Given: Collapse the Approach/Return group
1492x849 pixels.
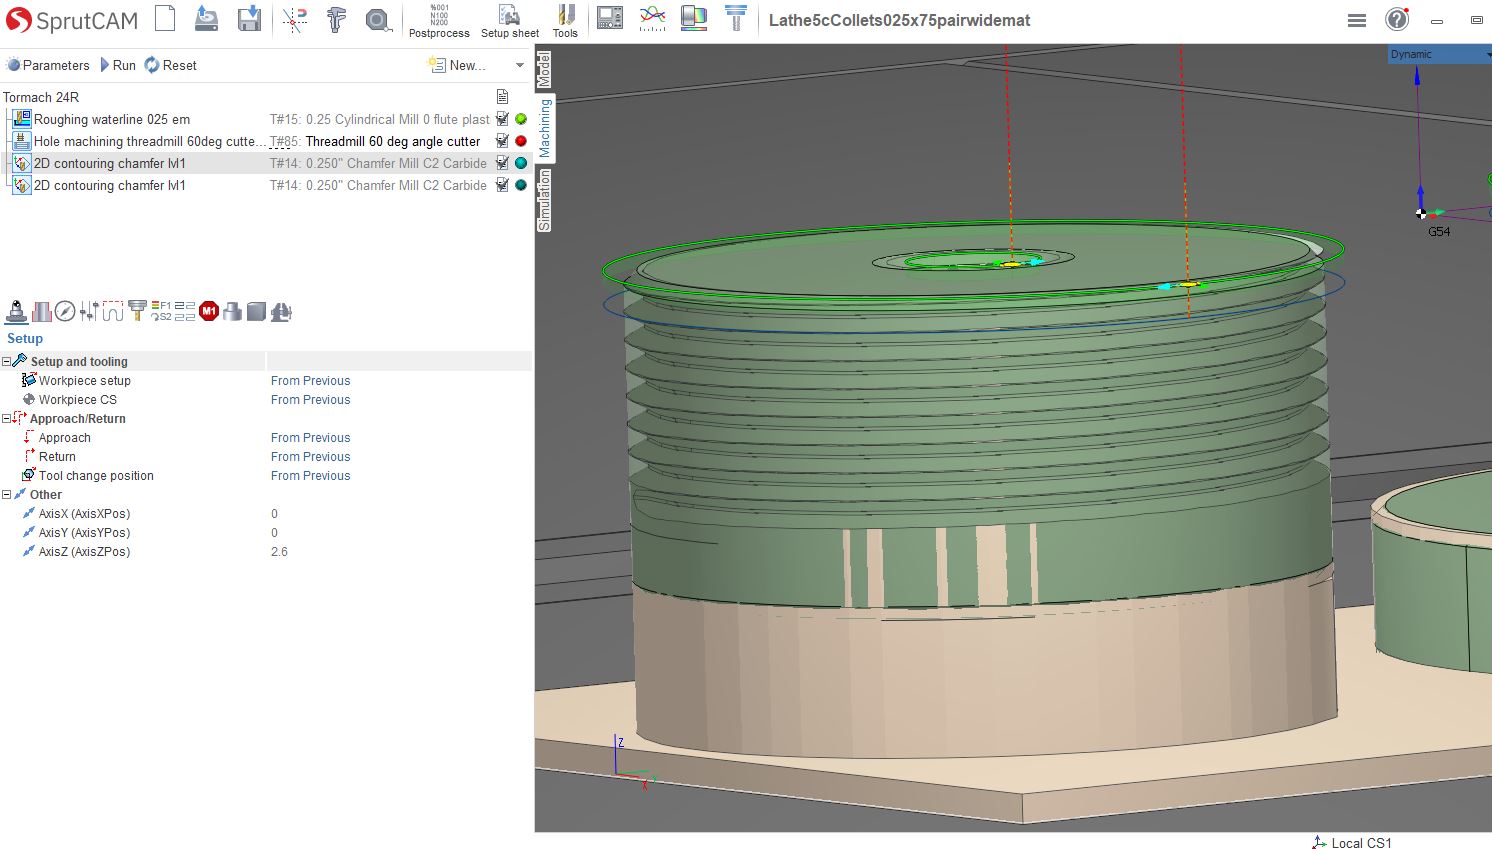Looking at the screenshot, I should [6, 418].
